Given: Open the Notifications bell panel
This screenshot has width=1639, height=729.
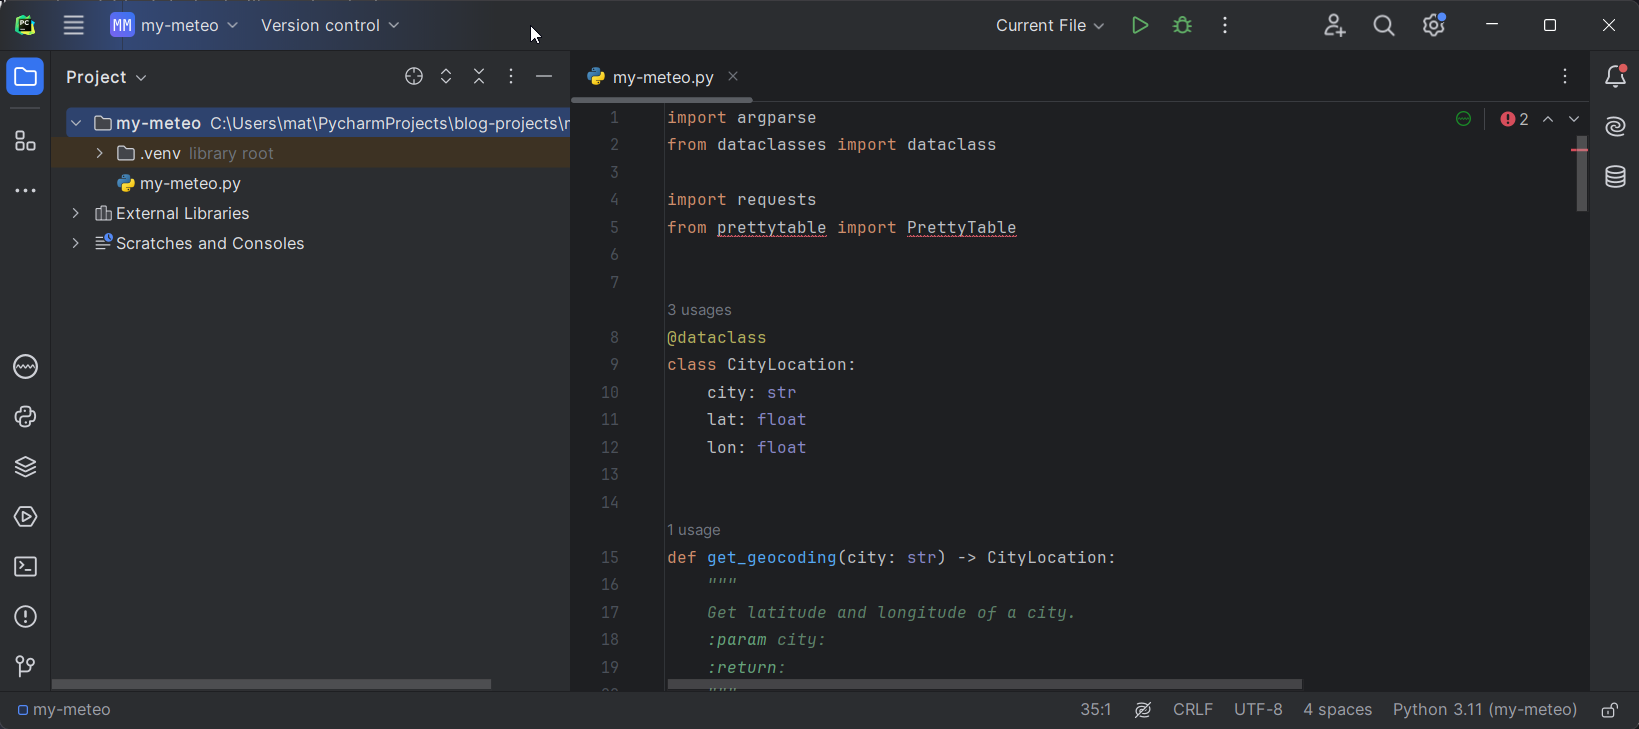Looking at the screenshot, I should [x=1615, y=77].
